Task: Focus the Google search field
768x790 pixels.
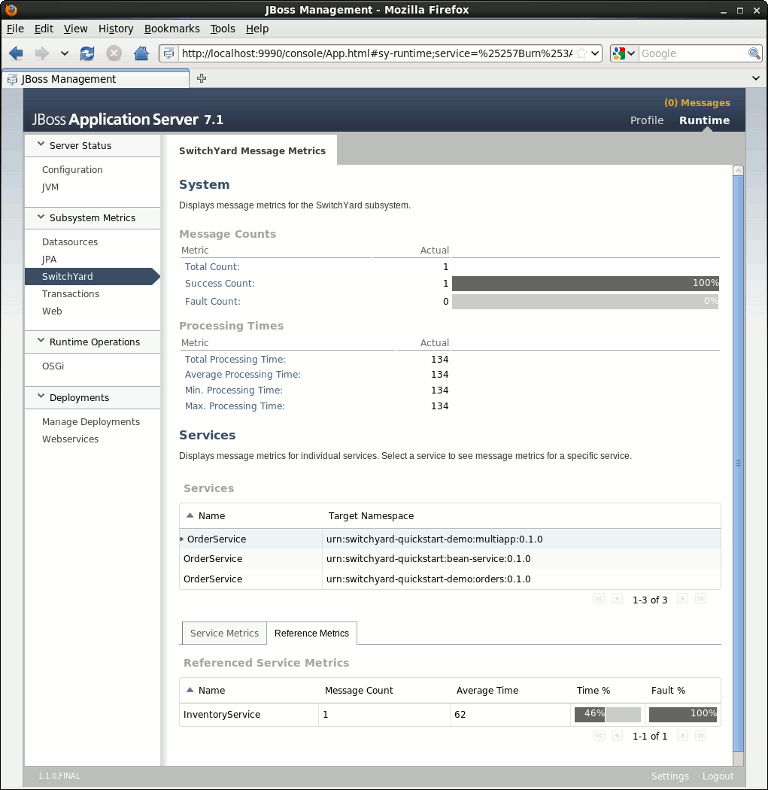Action: pos(693,53)
